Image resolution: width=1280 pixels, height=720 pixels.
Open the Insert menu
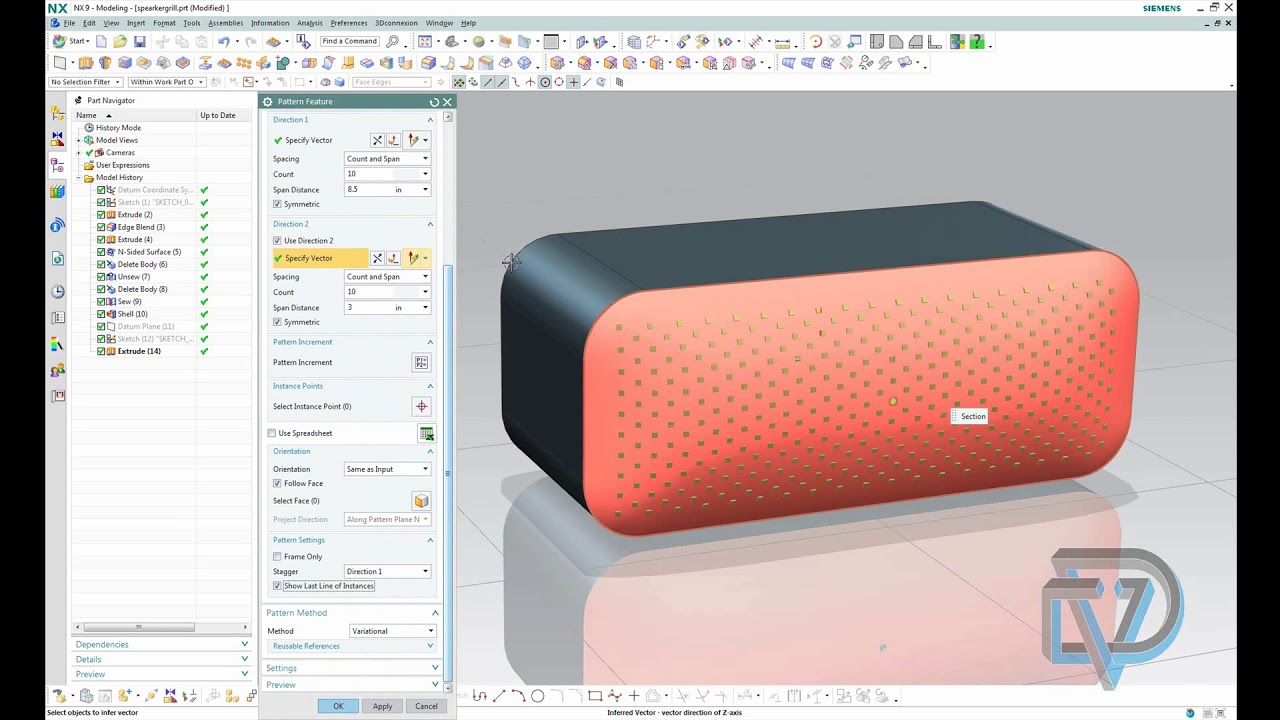(x=136, y=22)
